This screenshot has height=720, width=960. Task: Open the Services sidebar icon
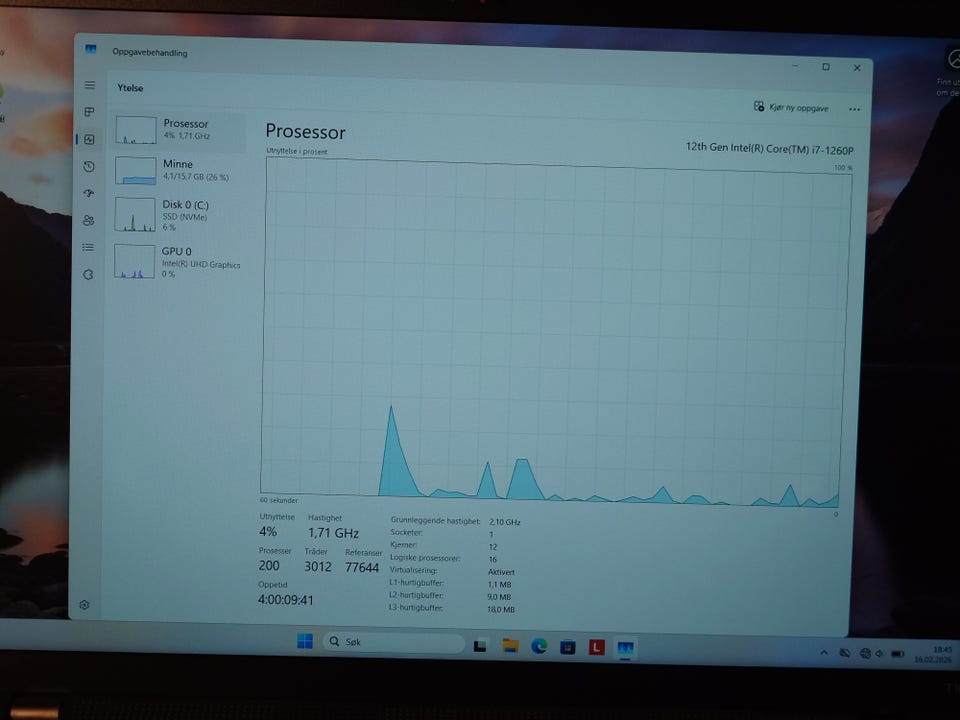tap(88, 274)
